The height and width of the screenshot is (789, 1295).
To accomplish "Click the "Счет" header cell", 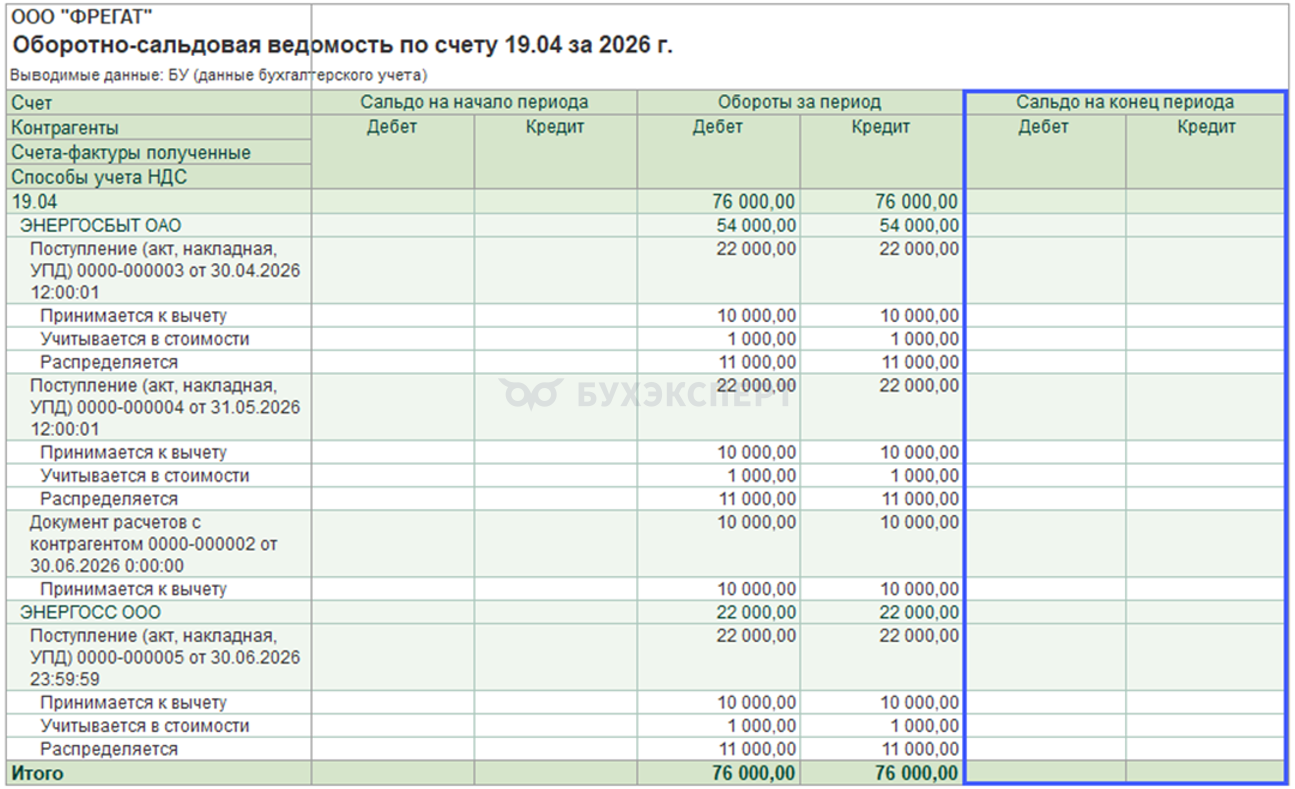I will (159, 103).
